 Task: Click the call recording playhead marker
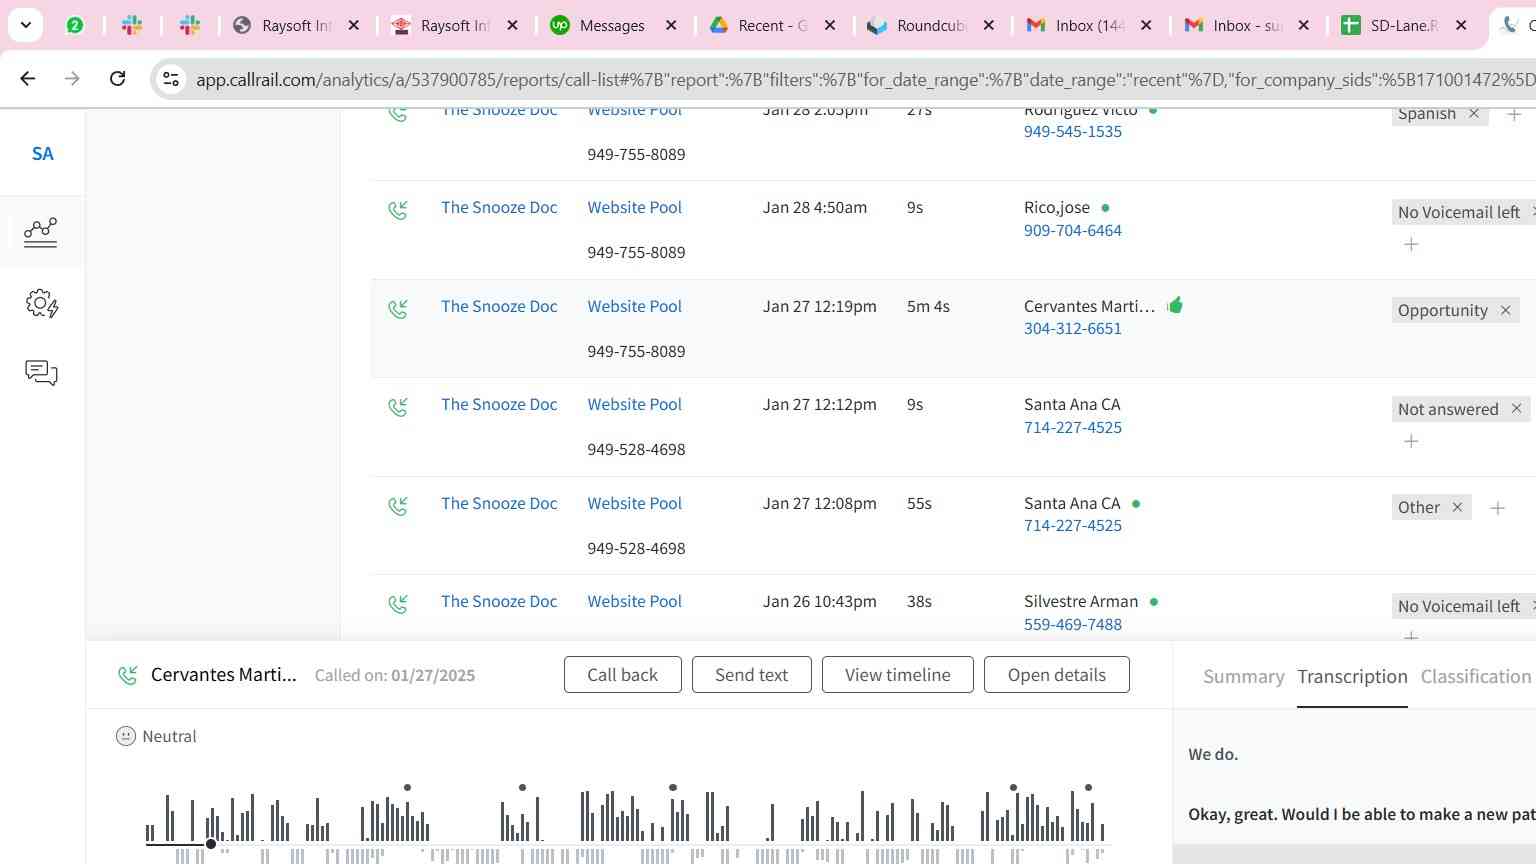pyautogui.click(x=211, y=844)
